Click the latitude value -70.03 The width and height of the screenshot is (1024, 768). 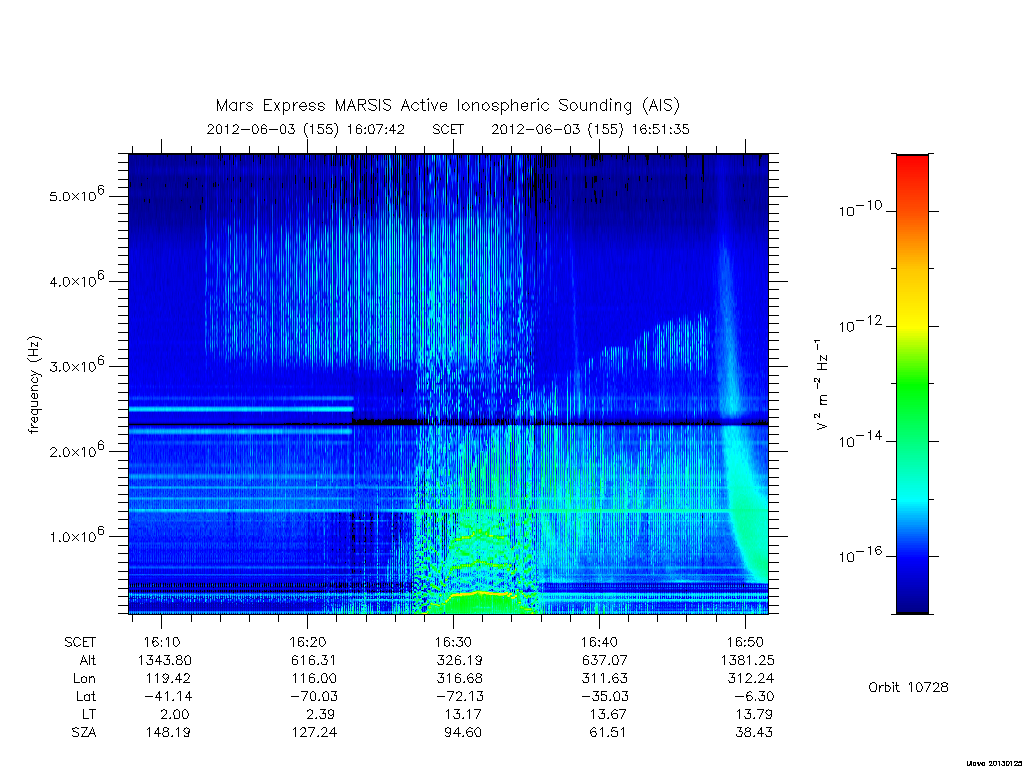313,696
